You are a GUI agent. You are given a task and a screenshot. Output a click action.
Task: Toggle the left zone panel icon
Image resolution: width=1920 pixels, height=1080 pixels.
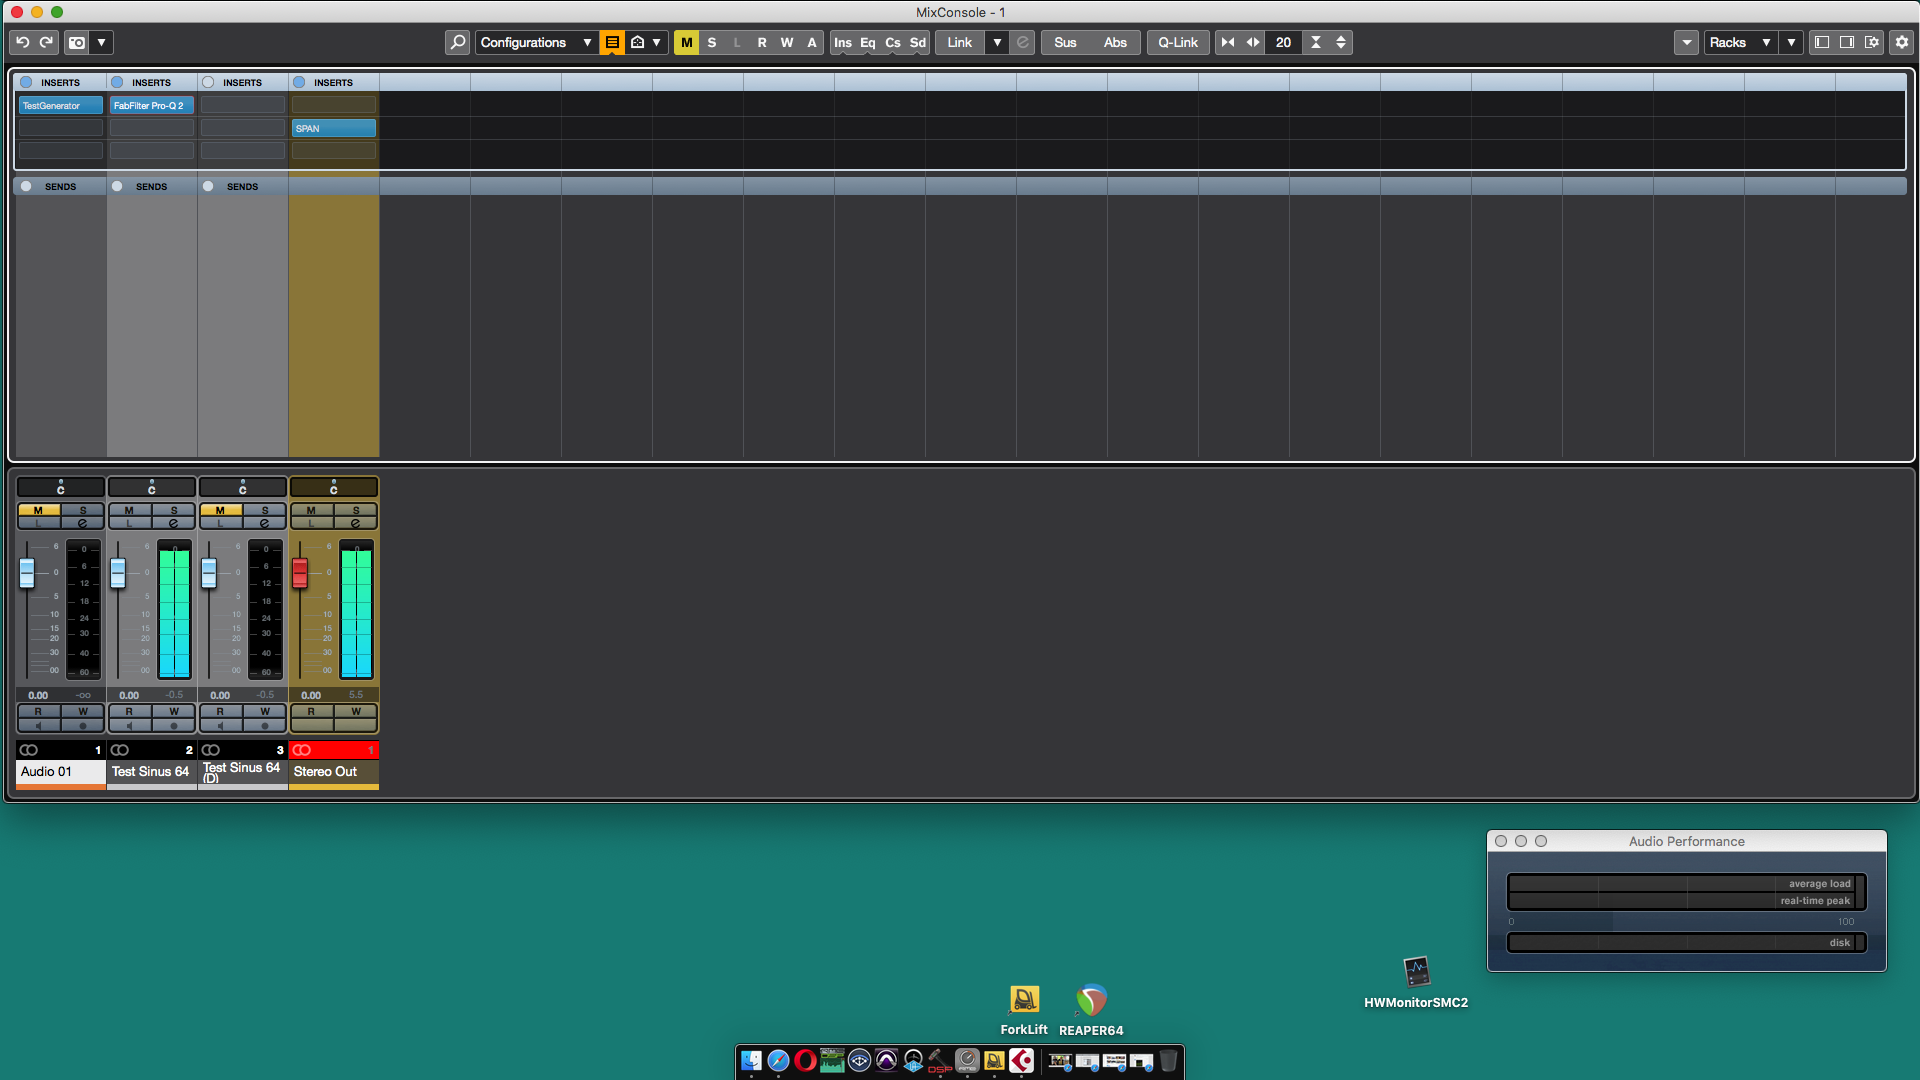(x=1822, y=42)
